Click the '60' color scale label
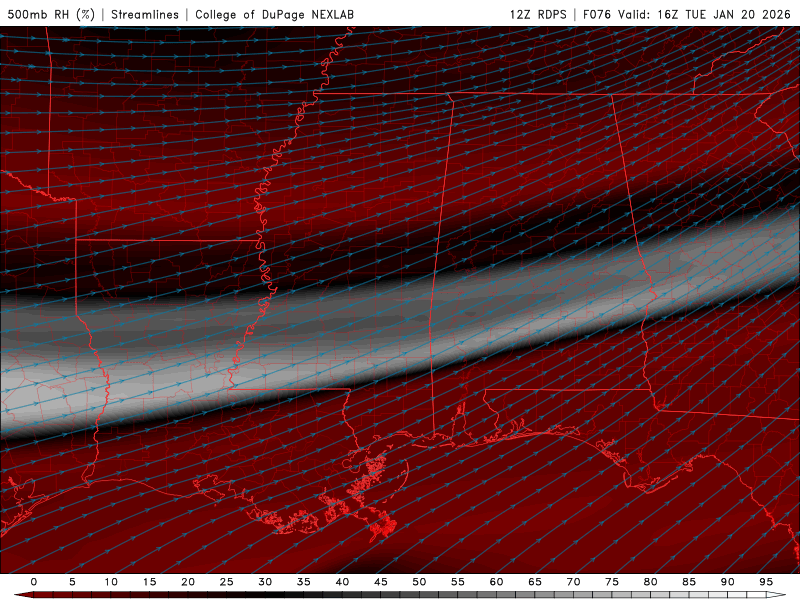The width and height of the screenshot is (800, 600). pos(496,582)
